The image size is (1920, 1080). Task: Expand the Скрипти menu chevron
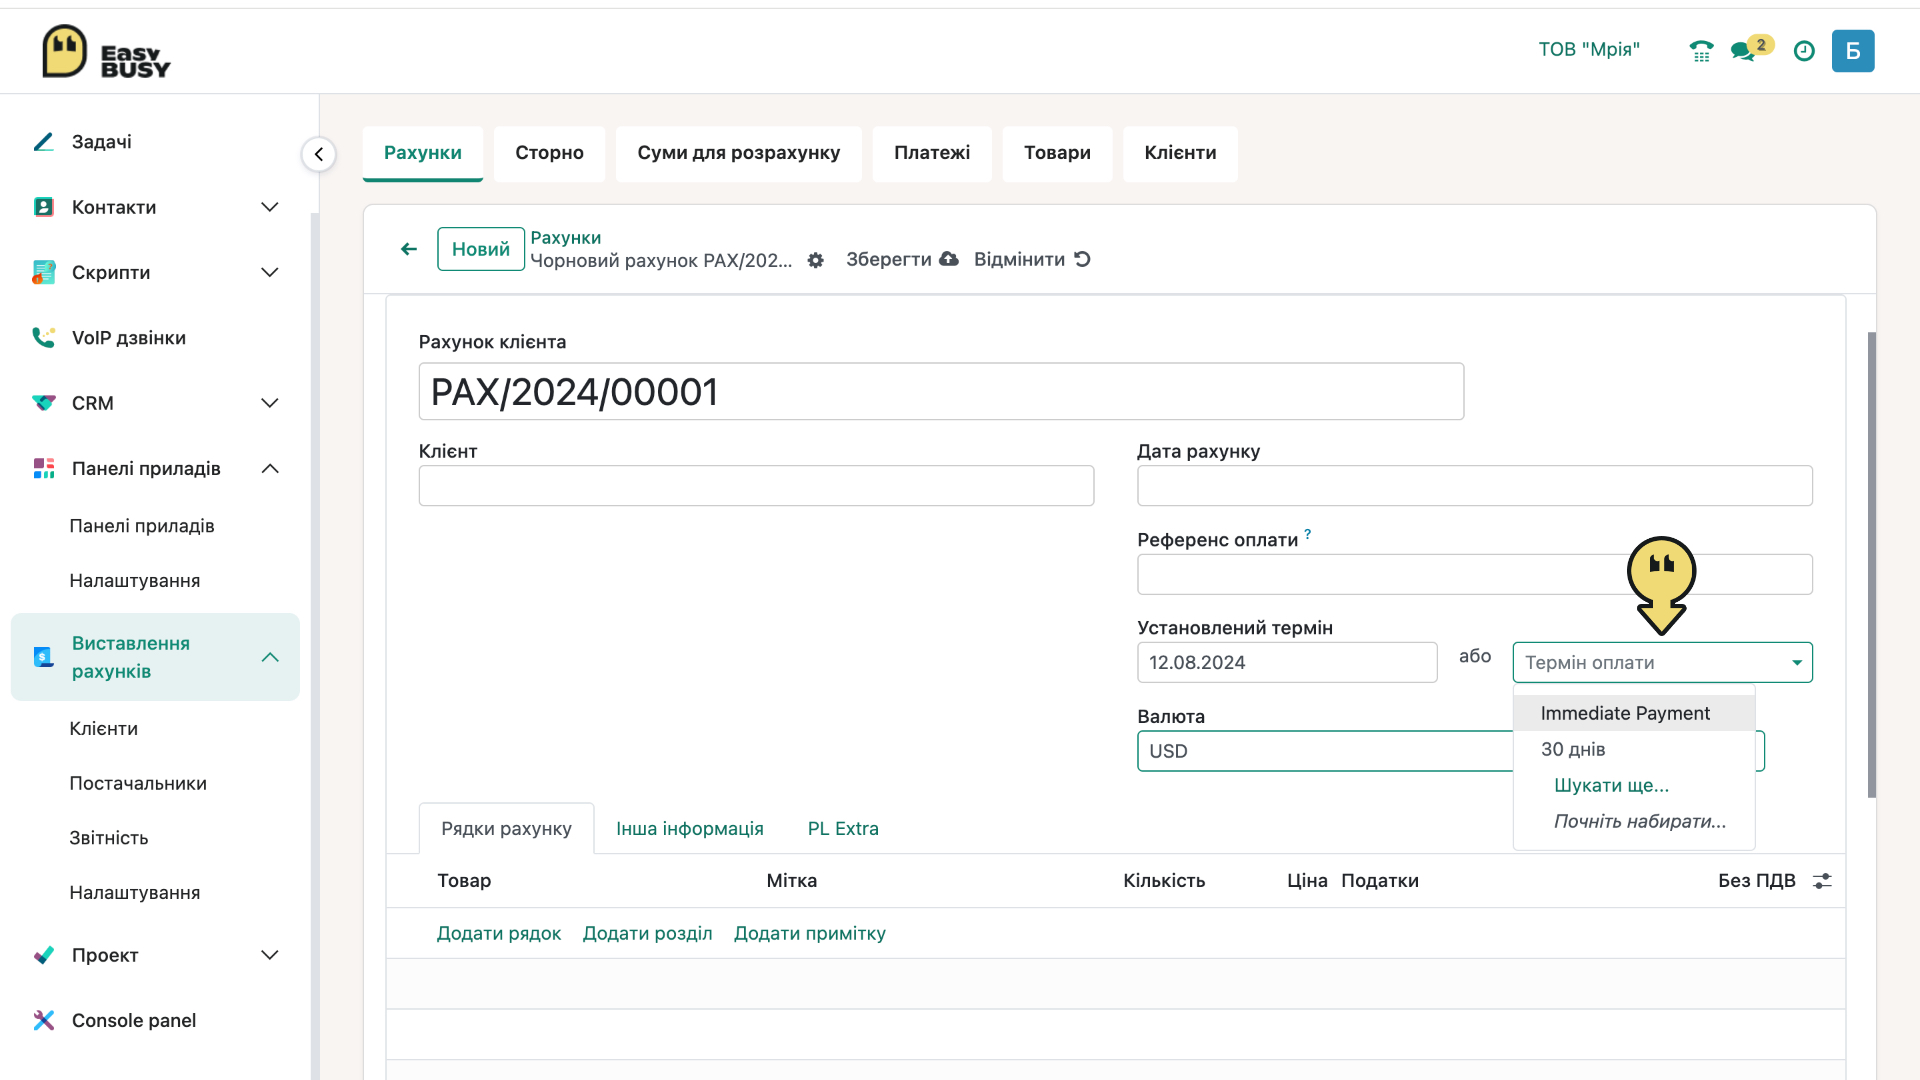tap(270, 272)
